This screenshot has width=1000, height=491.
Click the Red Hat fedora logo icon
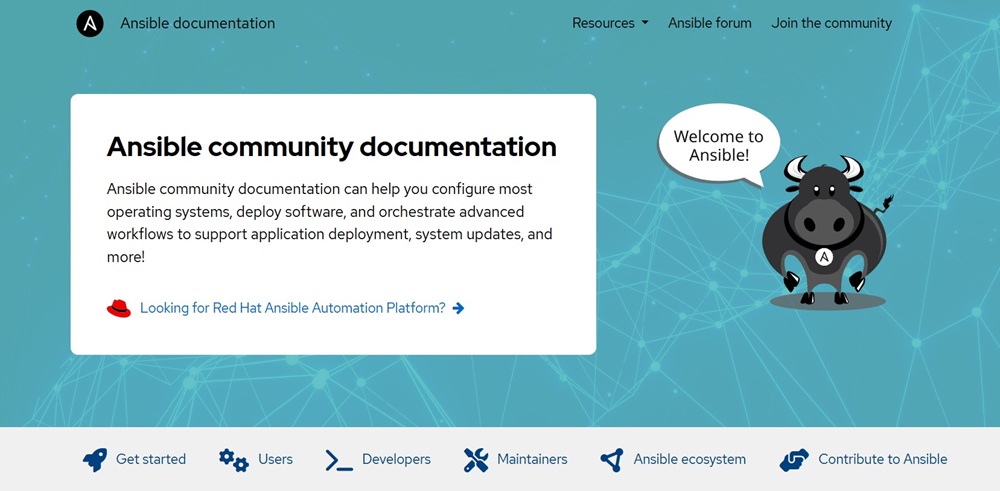pos(119,308)
